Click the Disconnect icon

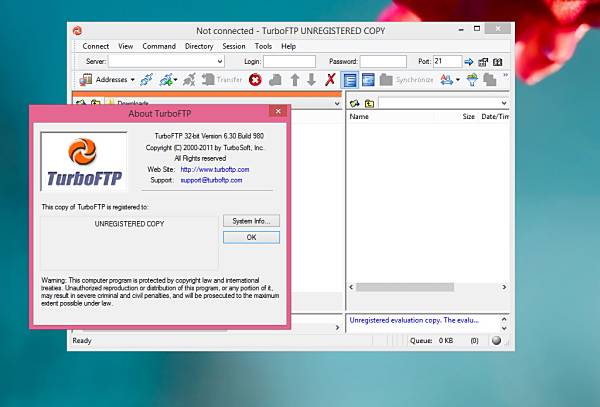[189, 80]
